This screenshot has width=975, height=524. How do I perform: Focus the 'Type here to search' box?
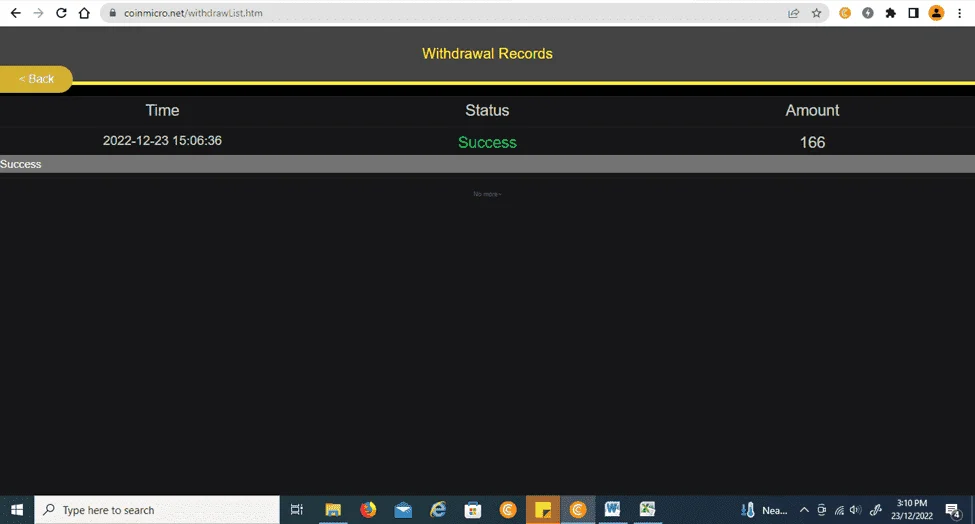coord(157,510)
